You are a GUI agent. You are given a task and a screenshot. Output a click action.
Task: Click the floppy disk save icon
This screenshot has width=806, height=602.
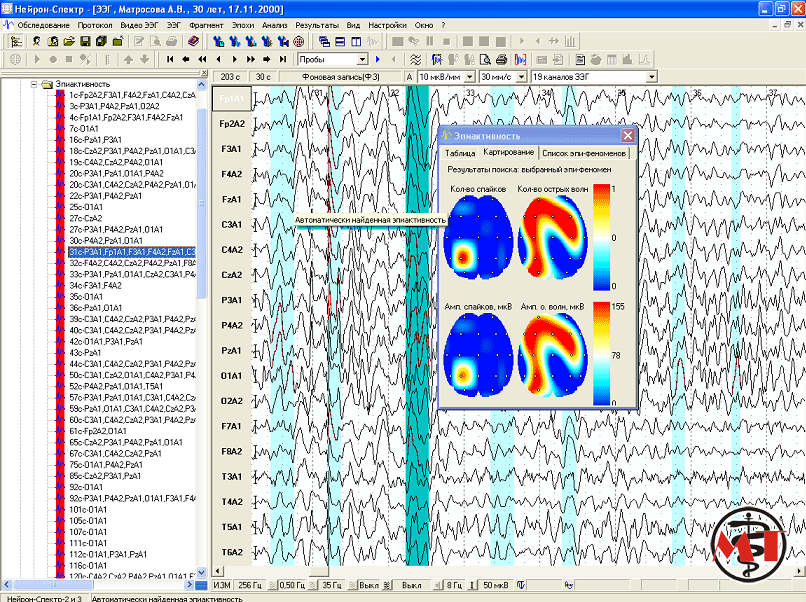(x=85, y=41)
